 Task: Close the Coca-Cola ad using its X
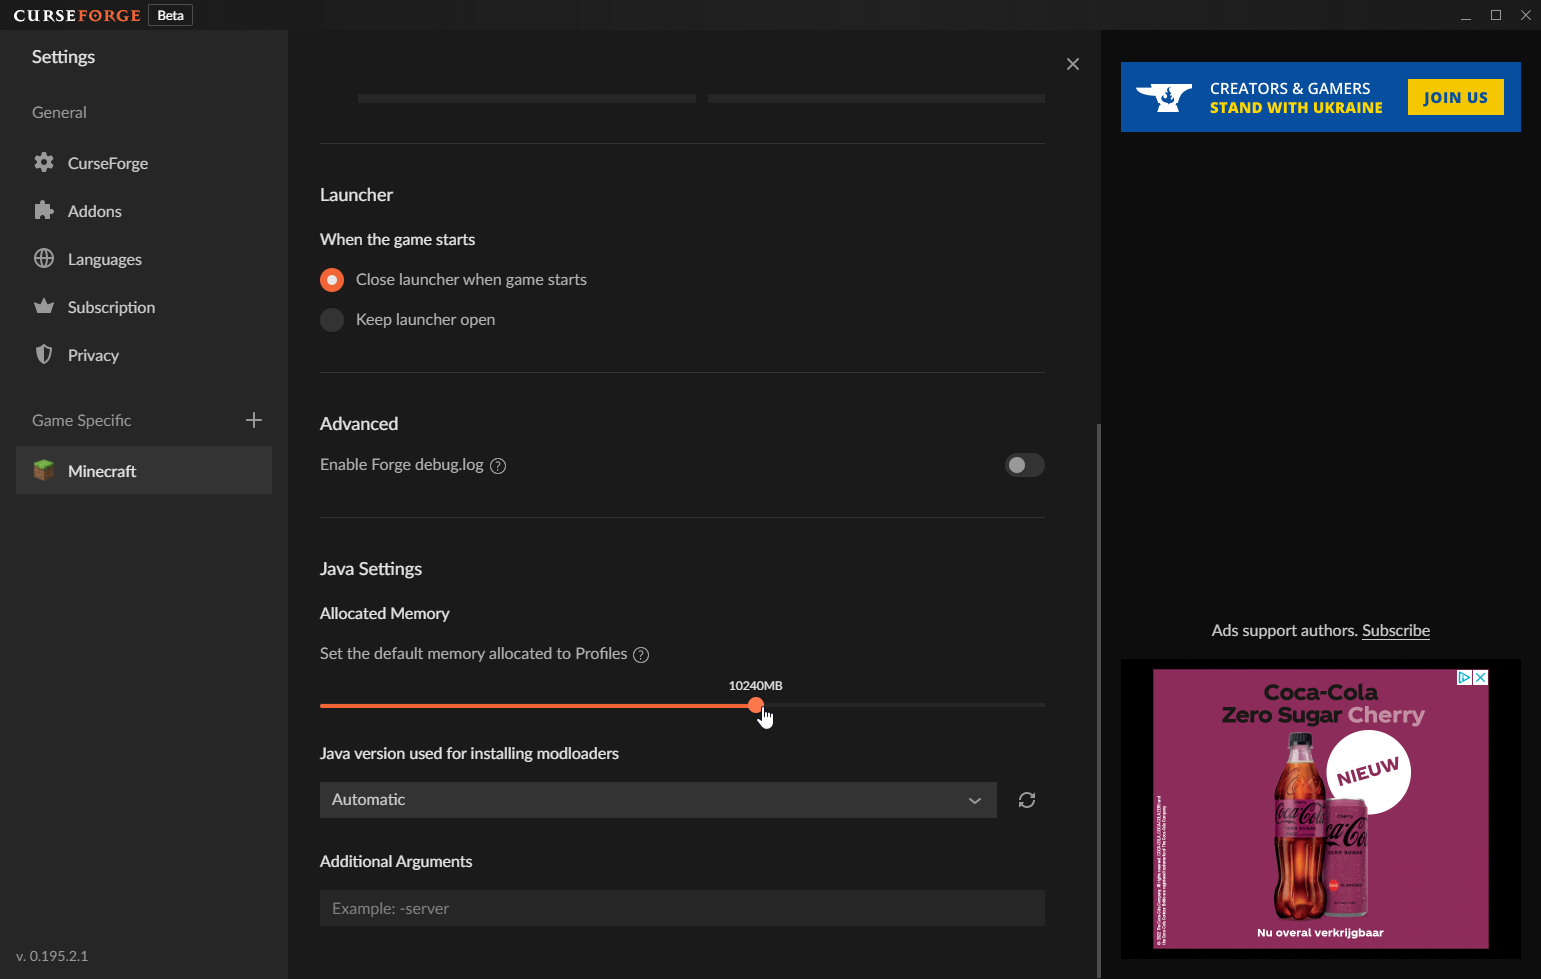tap(1481, 677)
